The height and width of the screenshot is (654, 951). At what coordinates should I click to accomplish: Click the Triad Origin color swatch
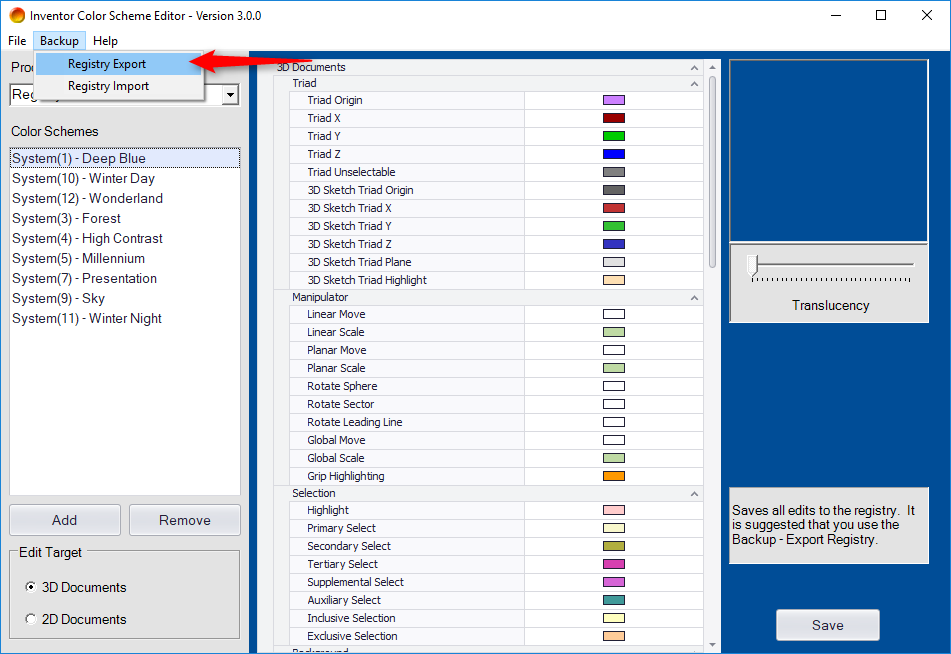click(614, 100)
